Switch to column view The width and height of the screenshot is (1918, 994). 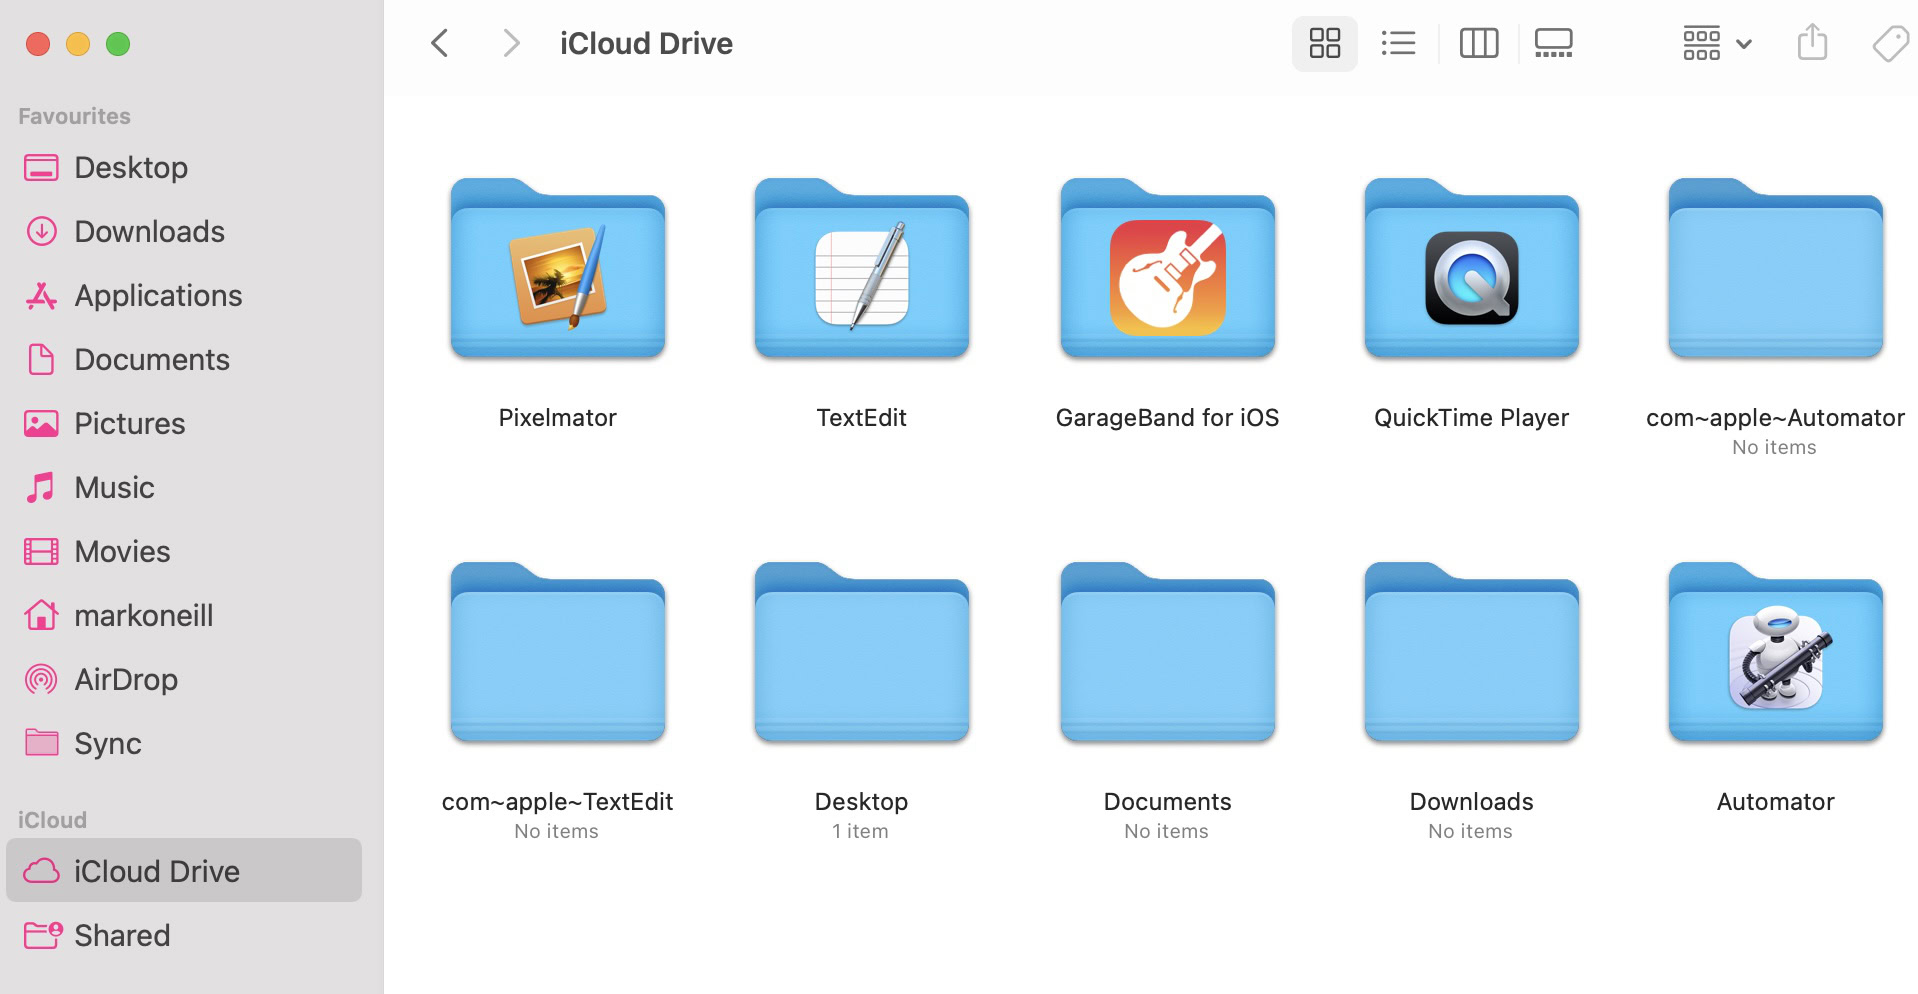pos(1478,43)
